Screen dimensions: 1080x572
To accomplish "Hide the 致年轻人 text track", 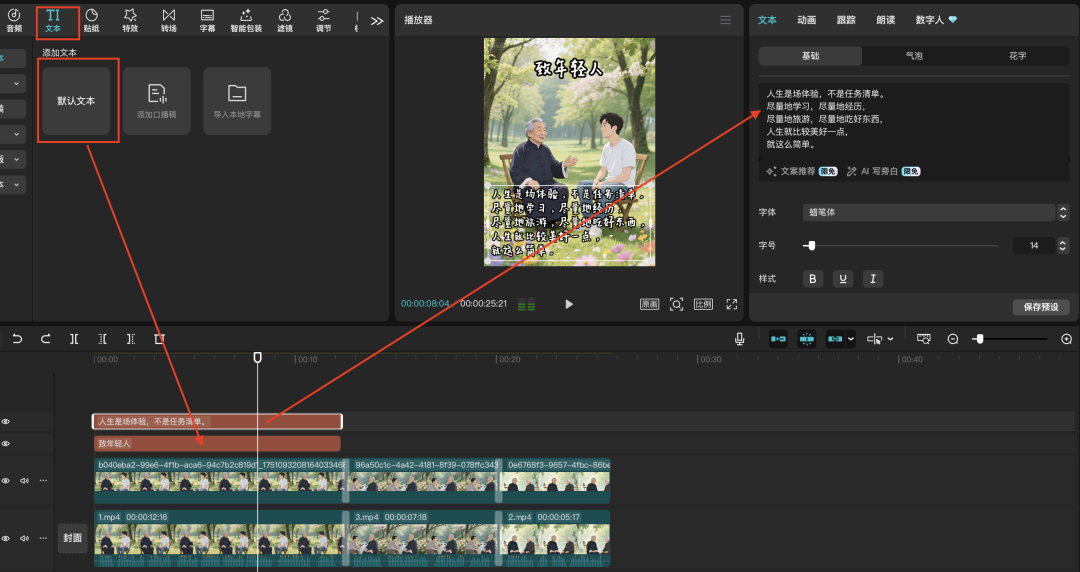I will [x=6, y=443].
